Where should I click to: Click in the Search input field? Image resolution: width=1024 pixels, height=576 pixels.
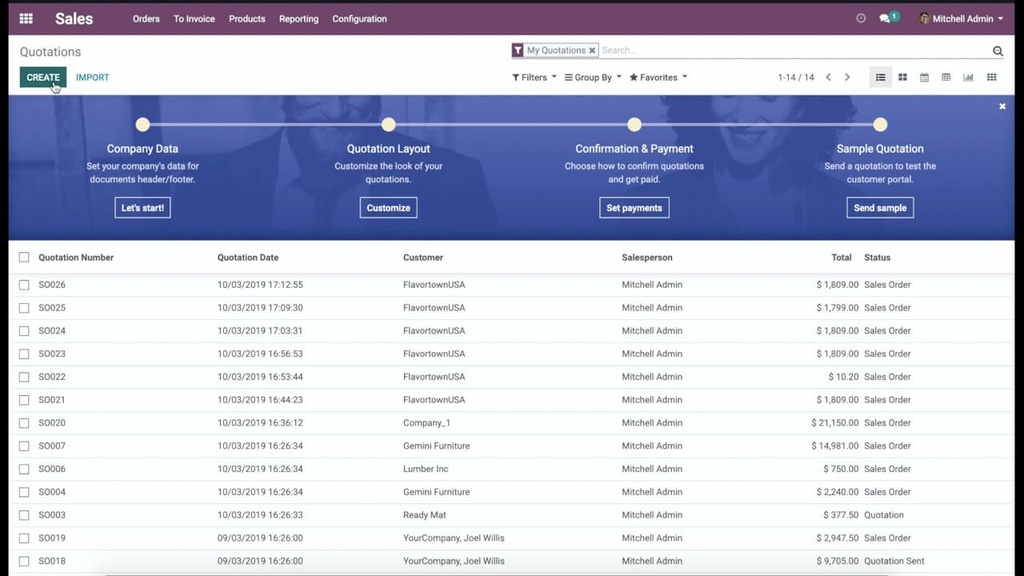click(793, 50)
